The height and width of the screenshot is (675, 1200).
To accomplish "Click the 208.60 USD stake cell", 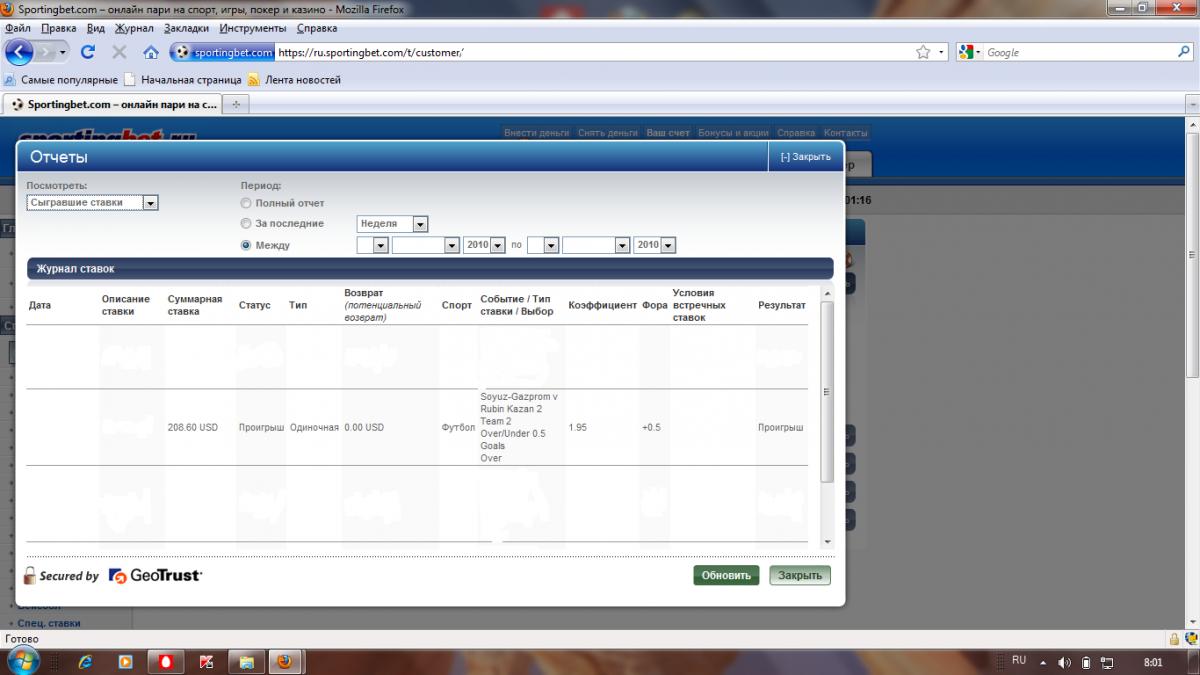I will (193, 427).
